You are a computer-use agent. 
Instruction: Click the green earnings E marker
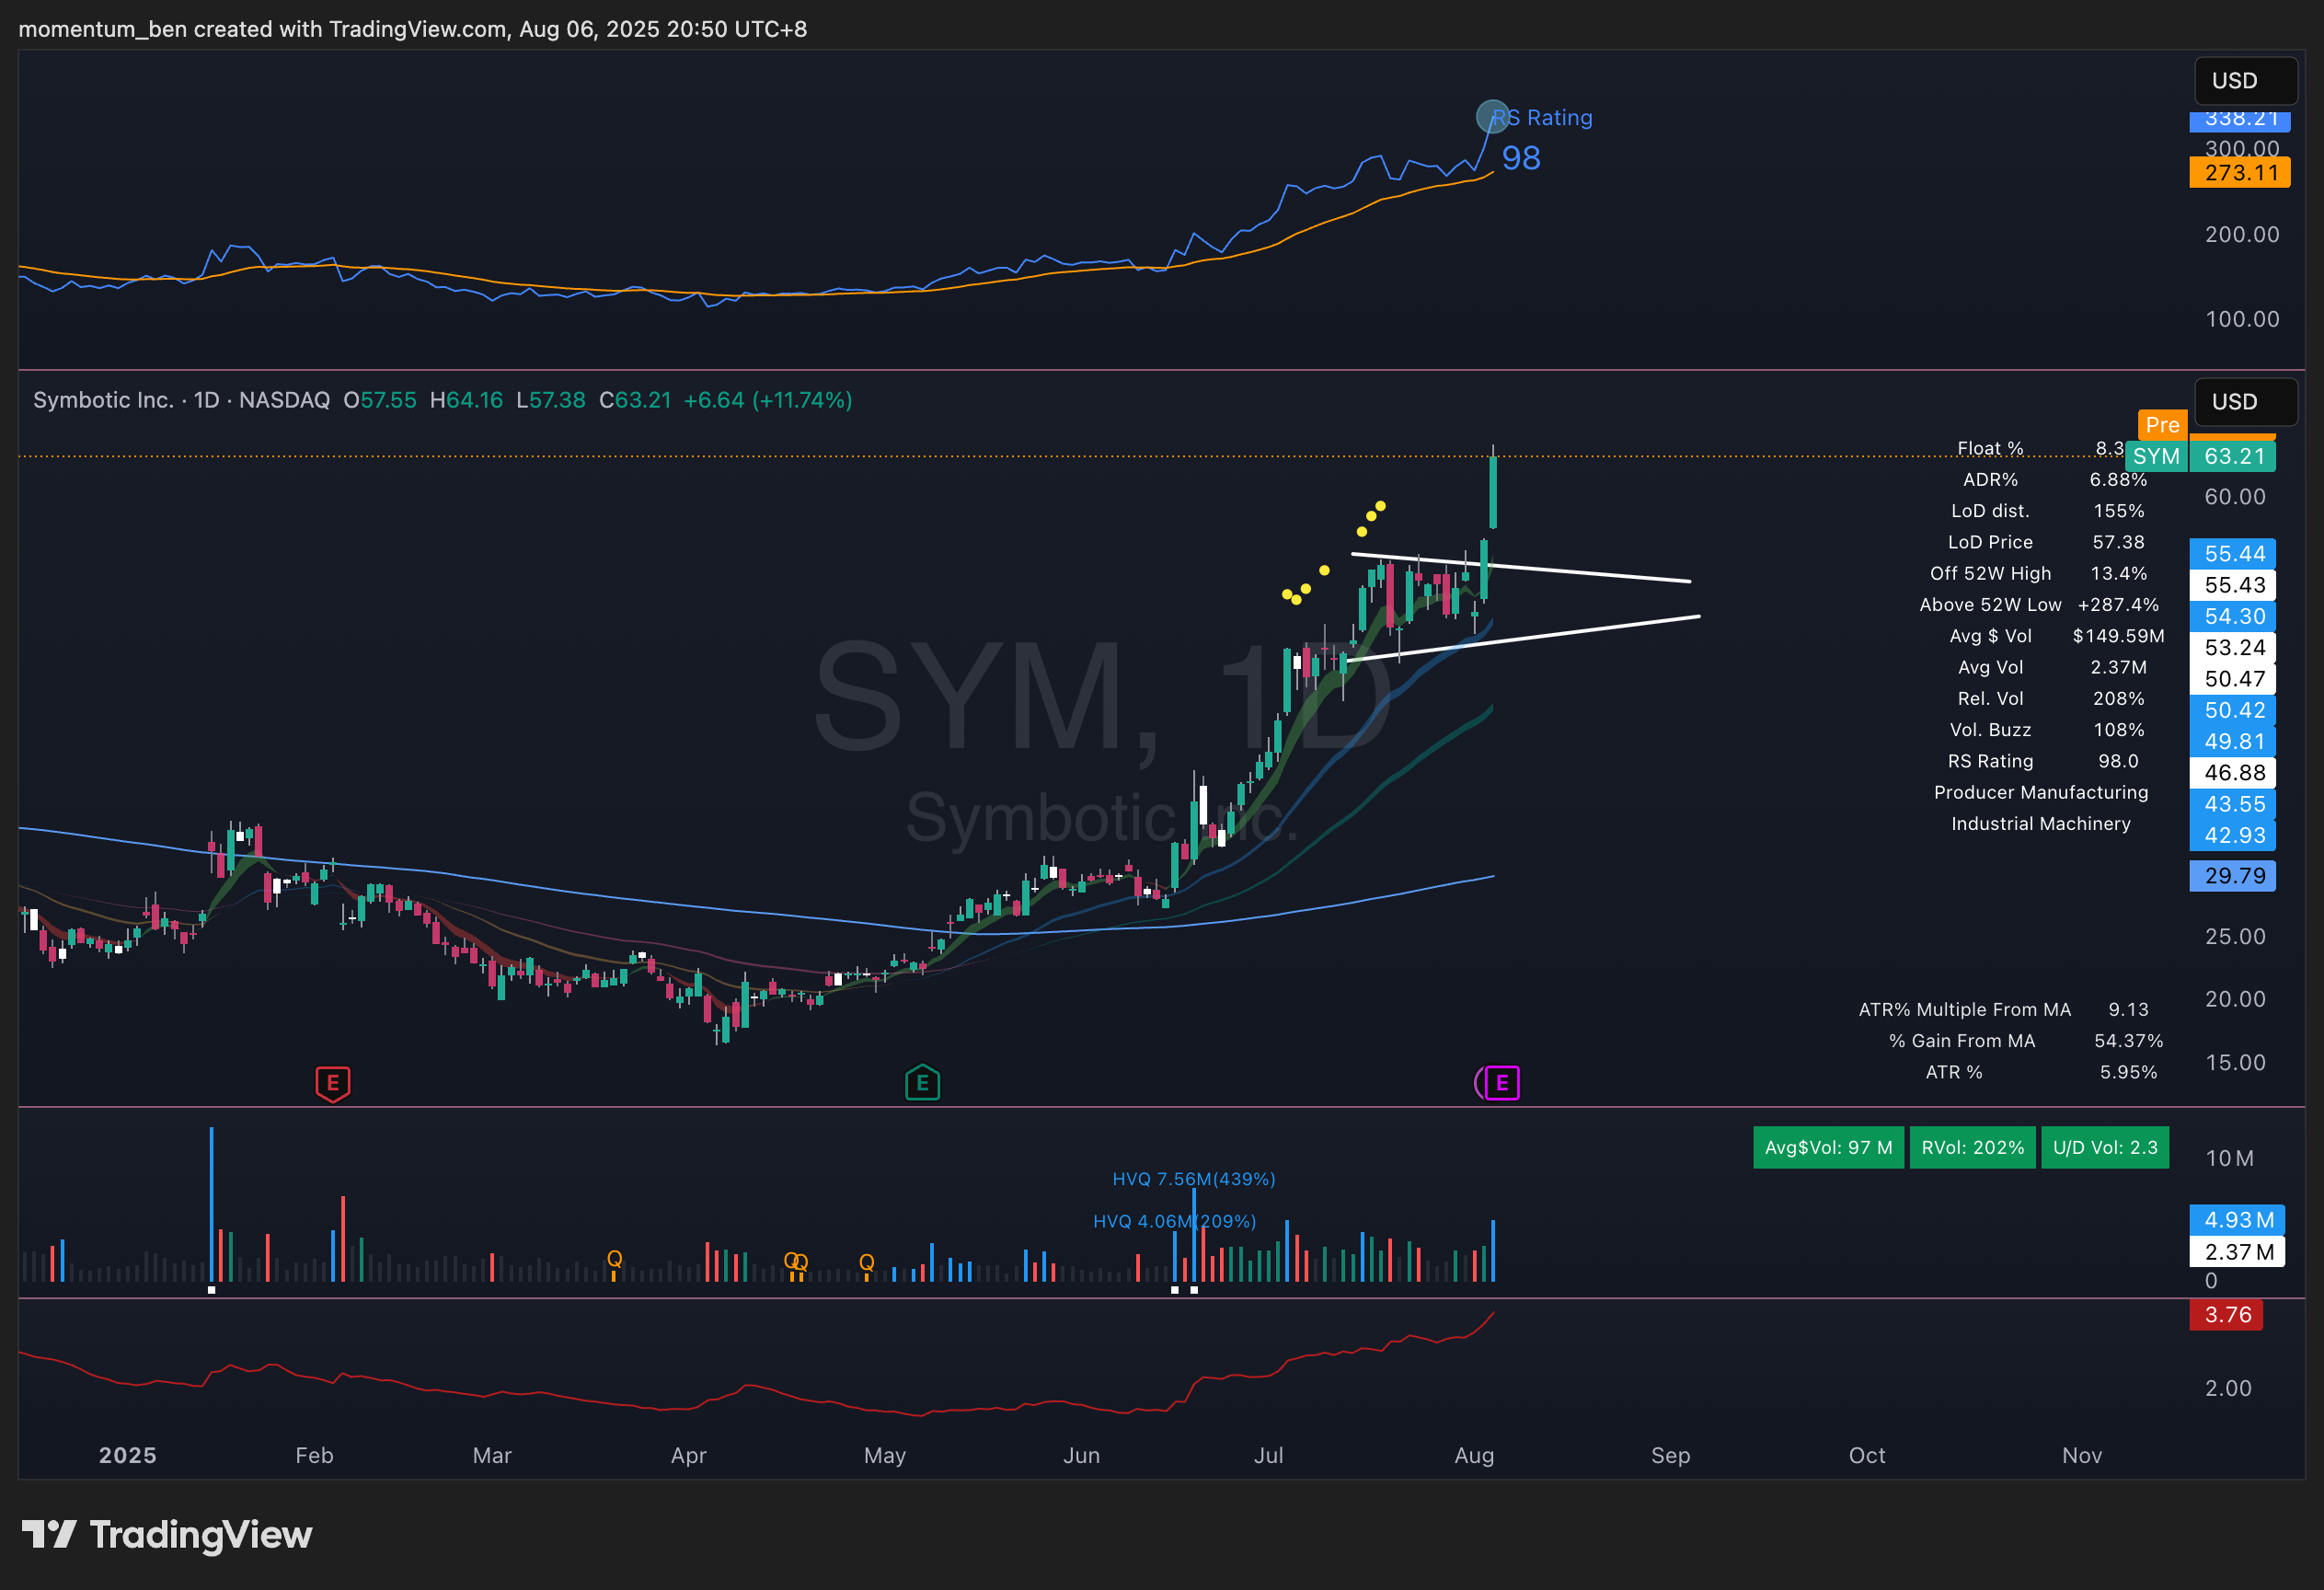tap(922, 1083)
